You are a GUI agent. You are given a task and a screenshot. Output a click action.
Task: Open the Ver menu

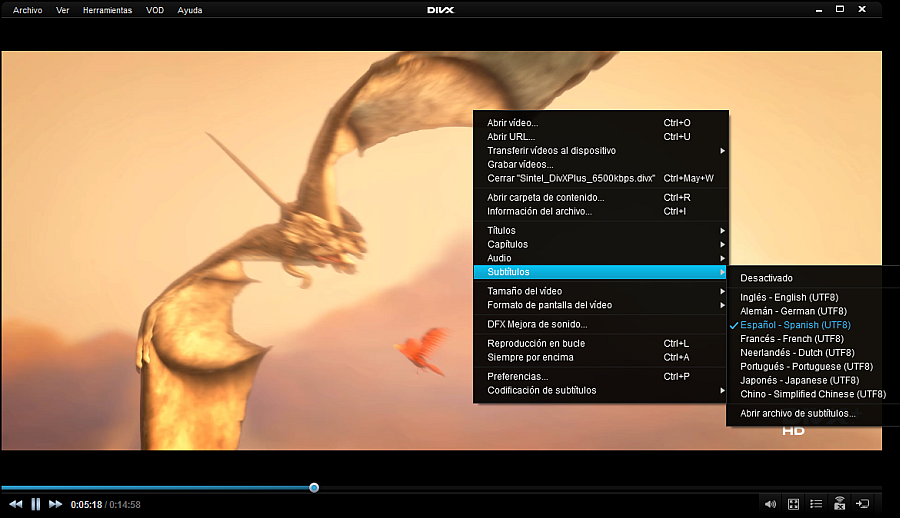tap(63, 10)
